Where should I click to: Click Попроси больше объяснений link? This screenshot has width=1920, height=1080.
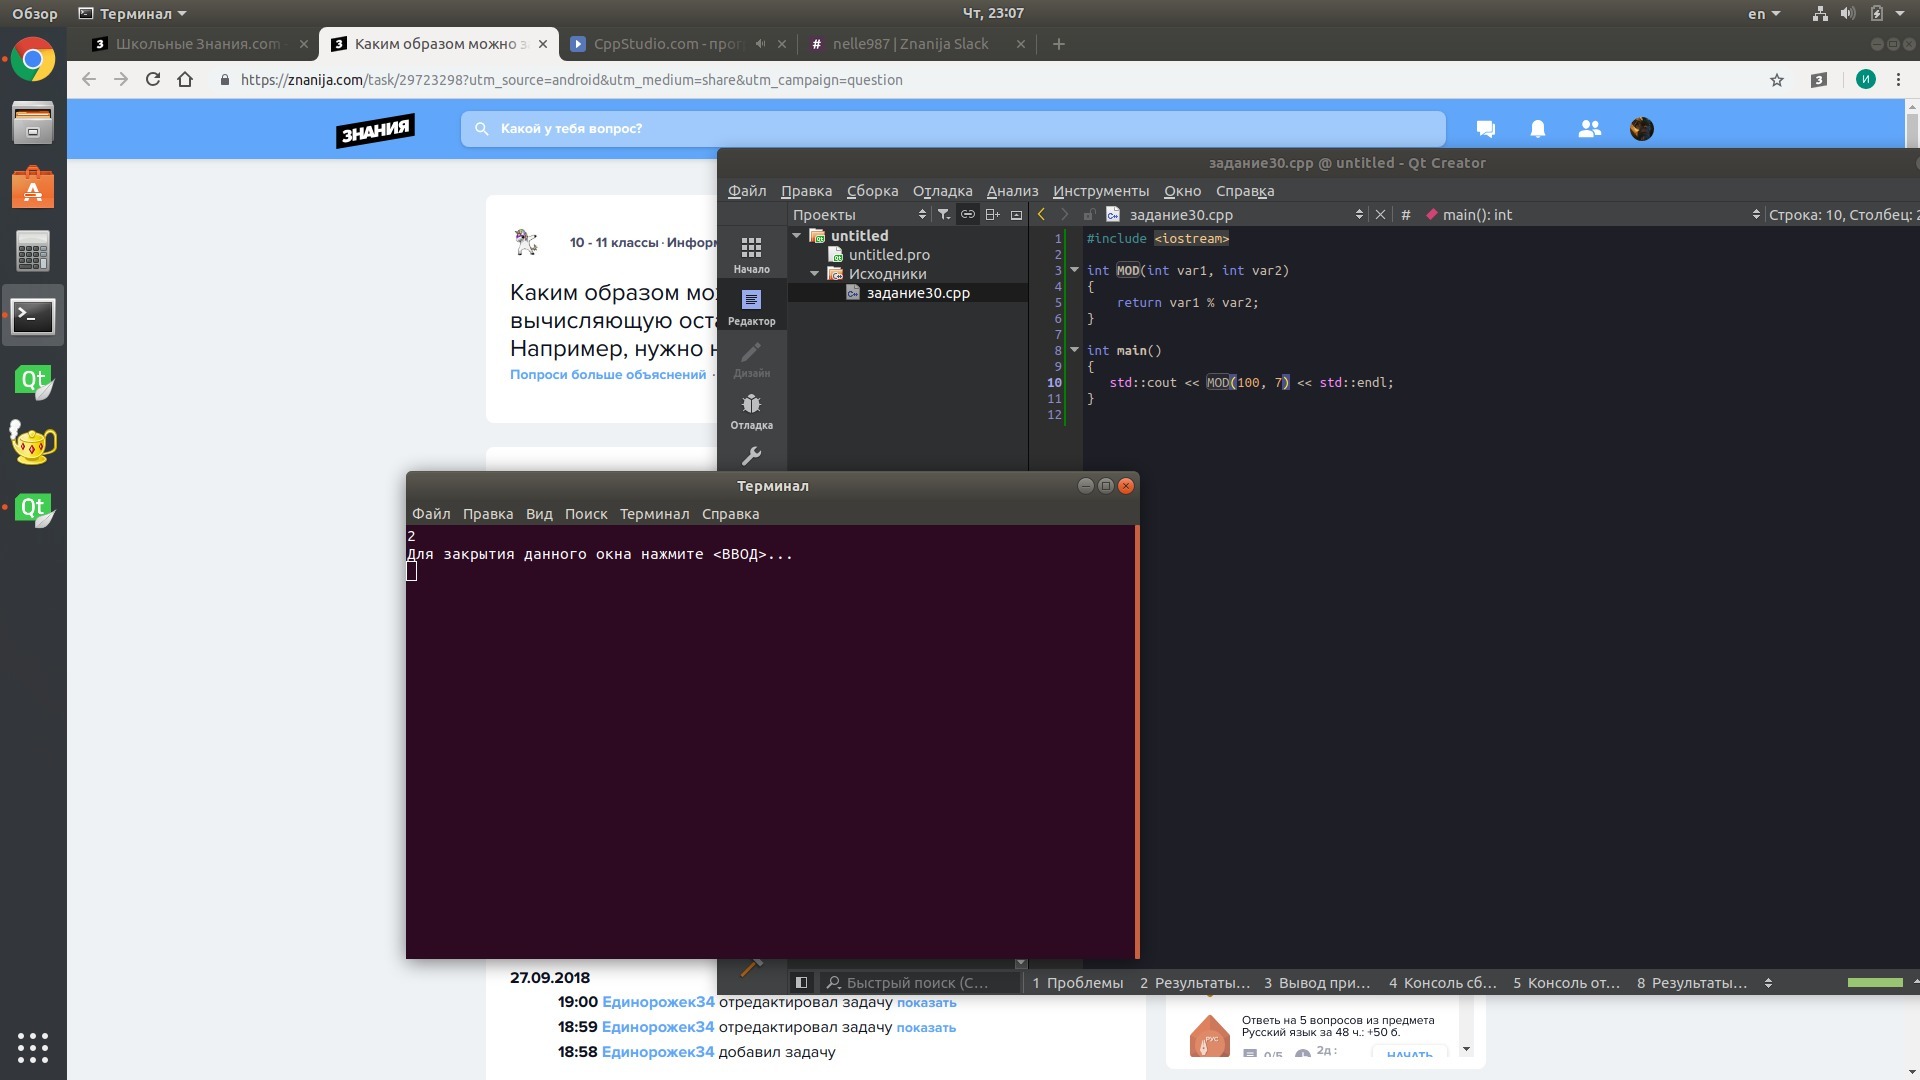[x=608, y=375]
